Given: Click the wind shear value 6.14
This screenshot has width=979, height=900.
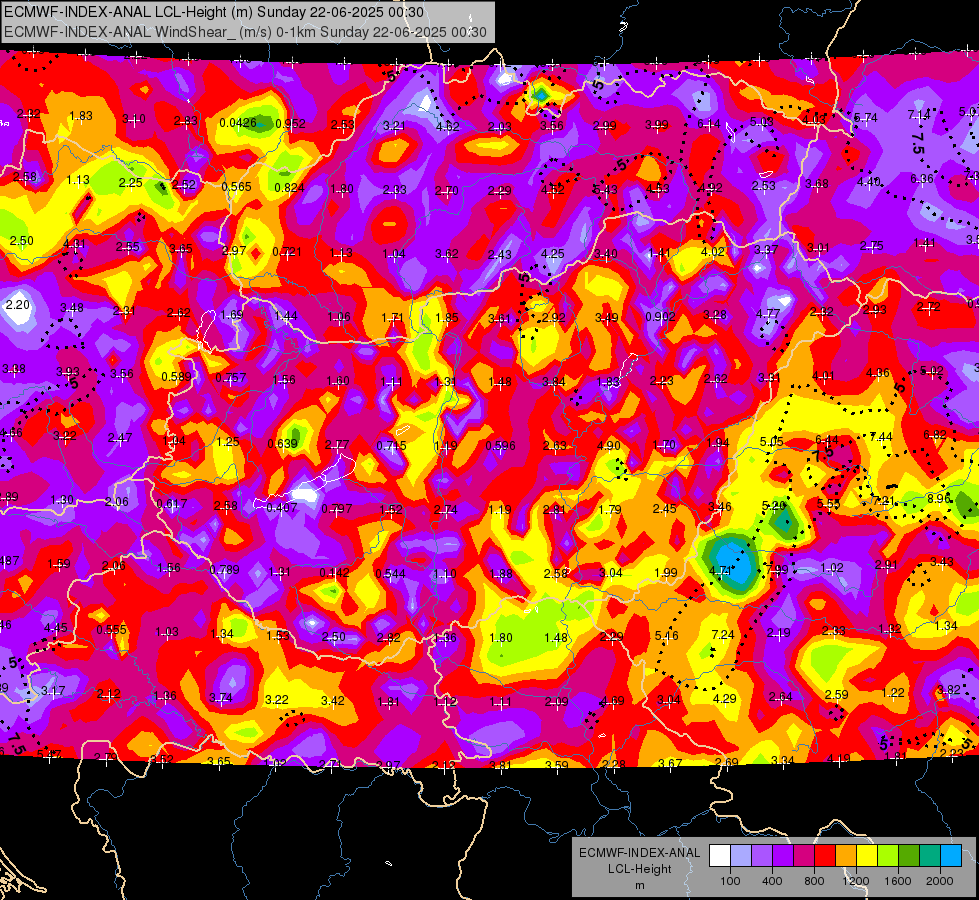Looking at the screenshot, I should pyautogui.click(x=709, y=124).
